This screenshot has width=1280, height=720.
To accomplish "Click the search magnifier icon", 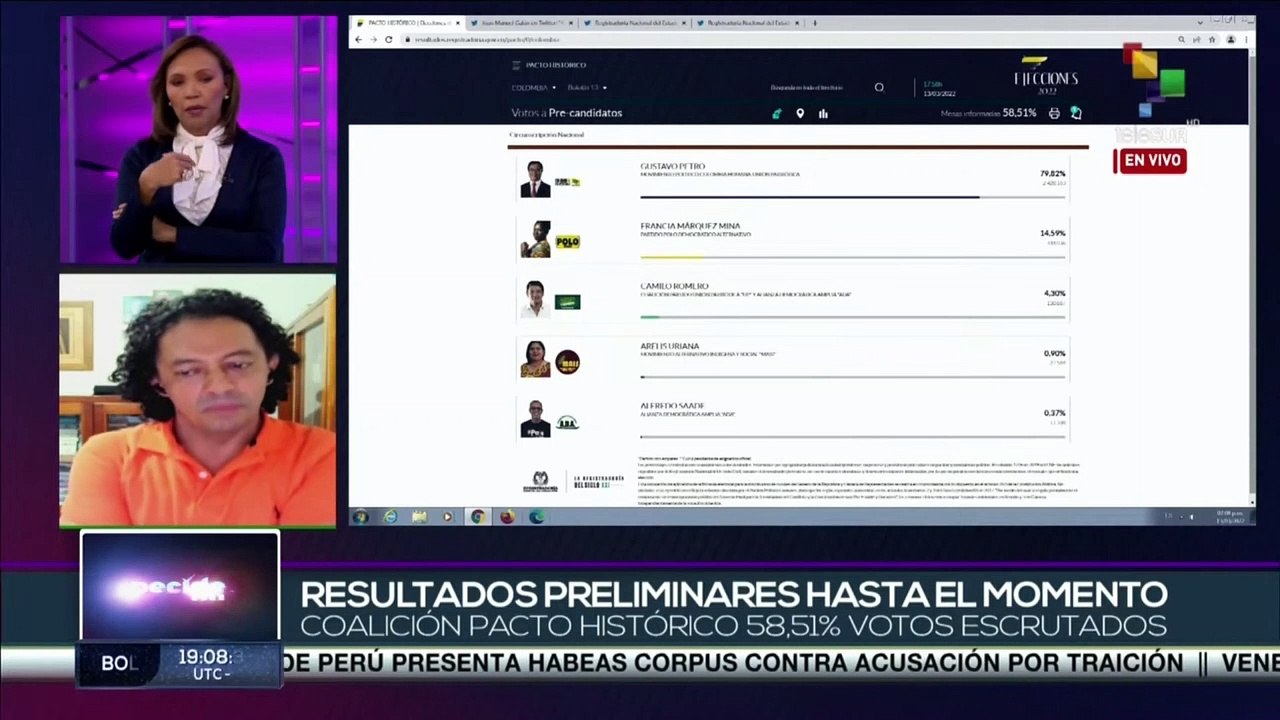I will 879,87.
